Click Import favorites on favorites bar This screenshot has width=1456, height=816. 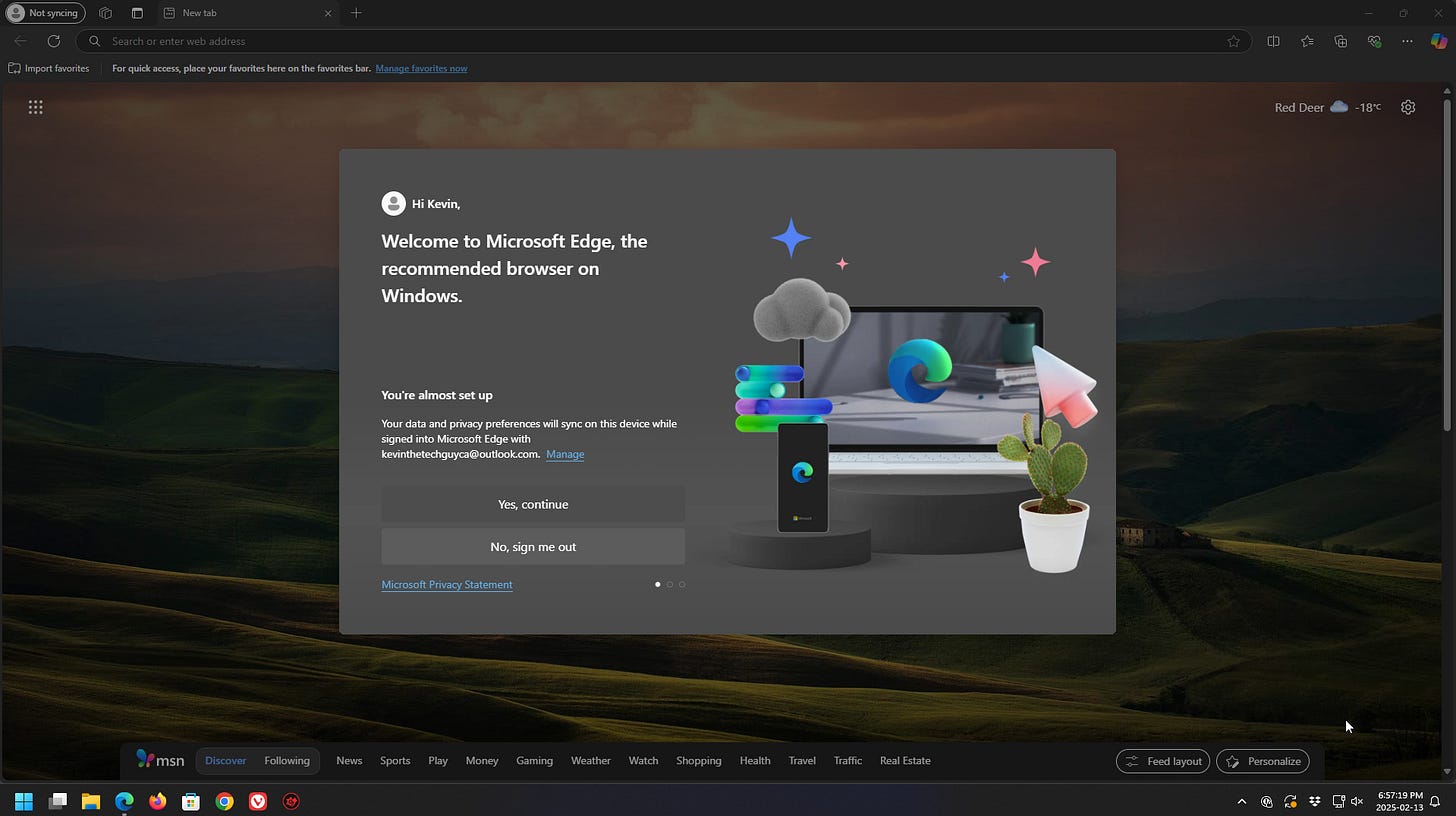coord(49,68)
